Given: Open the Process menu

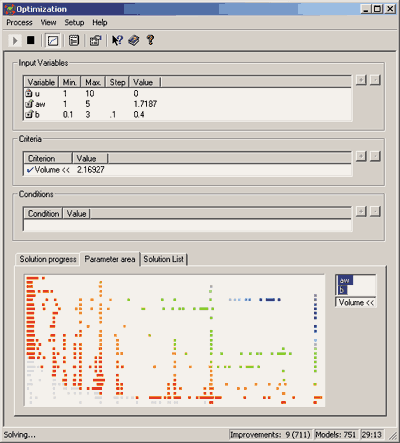Looking at the screenshot, I should [19, 23].
